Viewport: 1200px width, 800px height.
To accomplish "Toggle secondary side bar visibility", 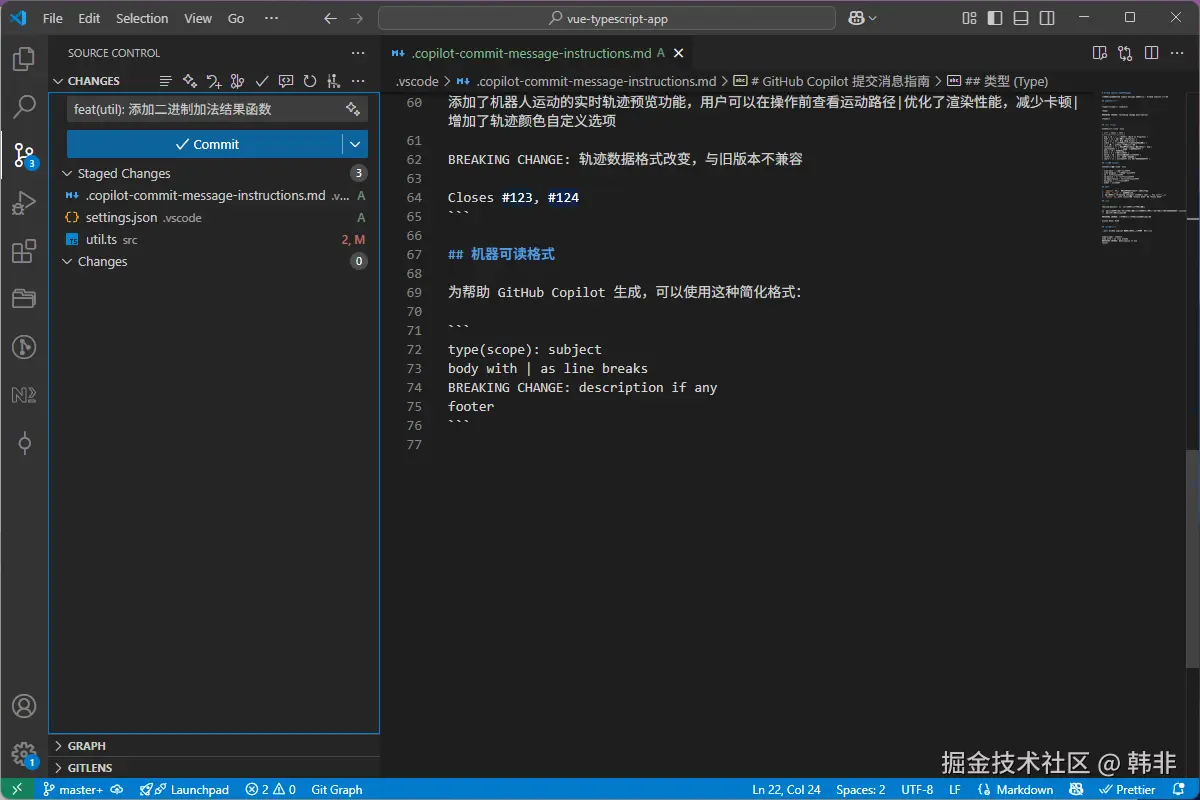I will [x=1047, y=18].
